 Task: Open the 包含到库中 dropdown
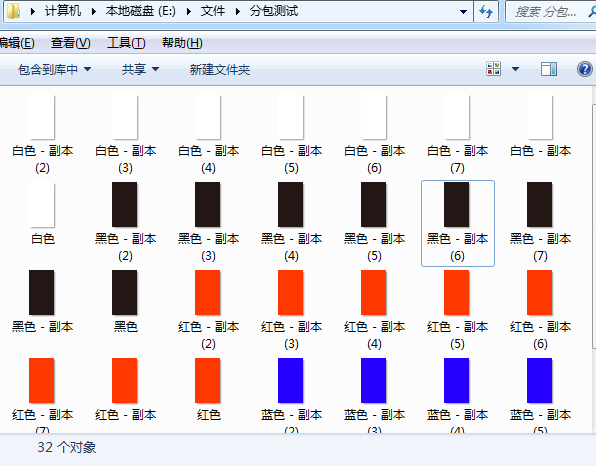[x=54, y=70]
